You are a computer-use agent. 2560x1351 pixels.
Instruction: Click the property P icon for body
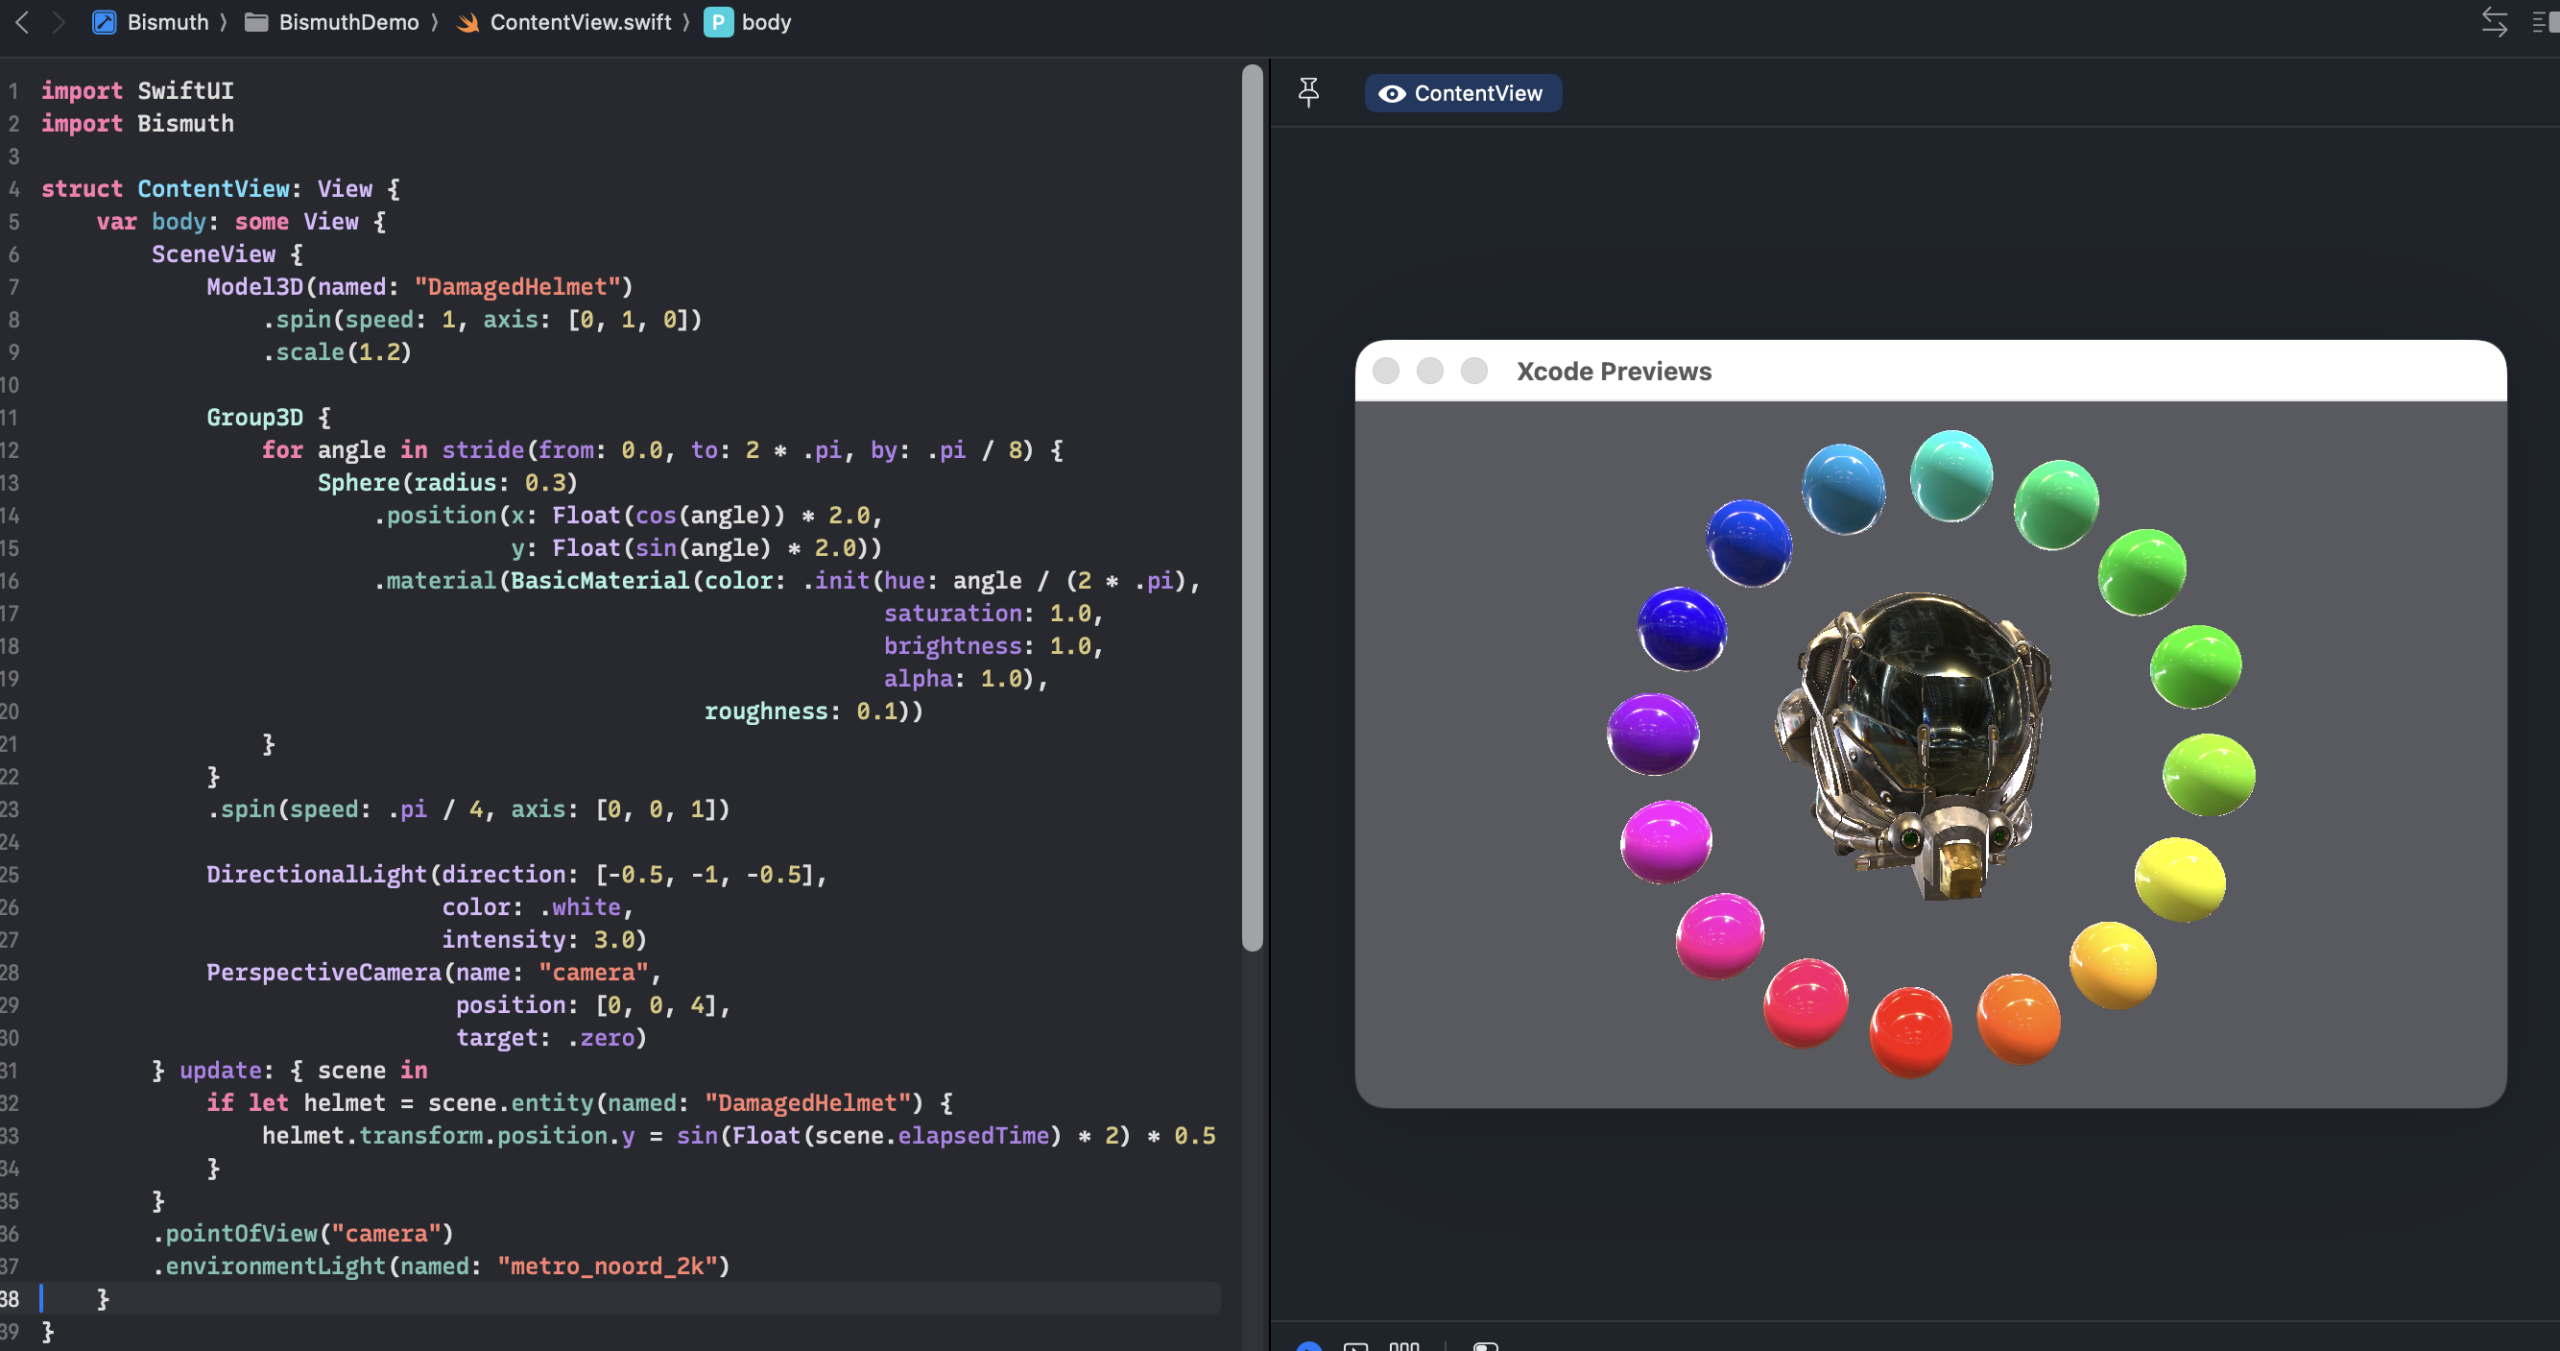[717, 22]
